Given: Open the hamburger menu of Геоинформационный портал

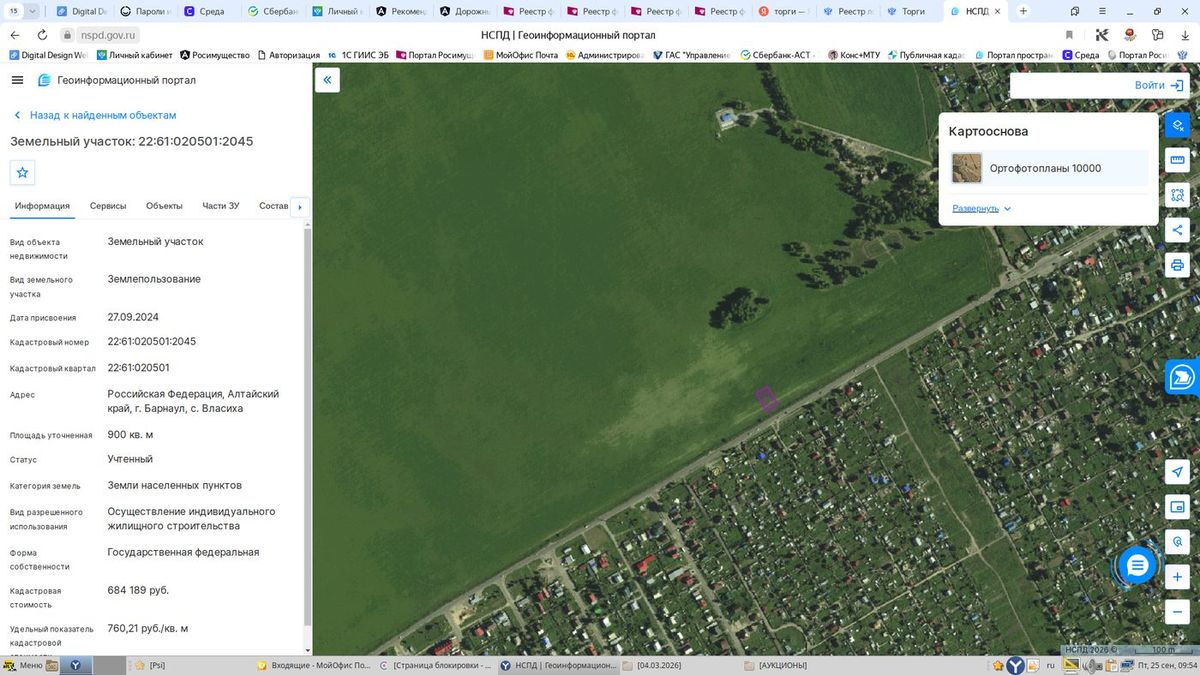Looking at the screenshot, I should coord(17,80).
